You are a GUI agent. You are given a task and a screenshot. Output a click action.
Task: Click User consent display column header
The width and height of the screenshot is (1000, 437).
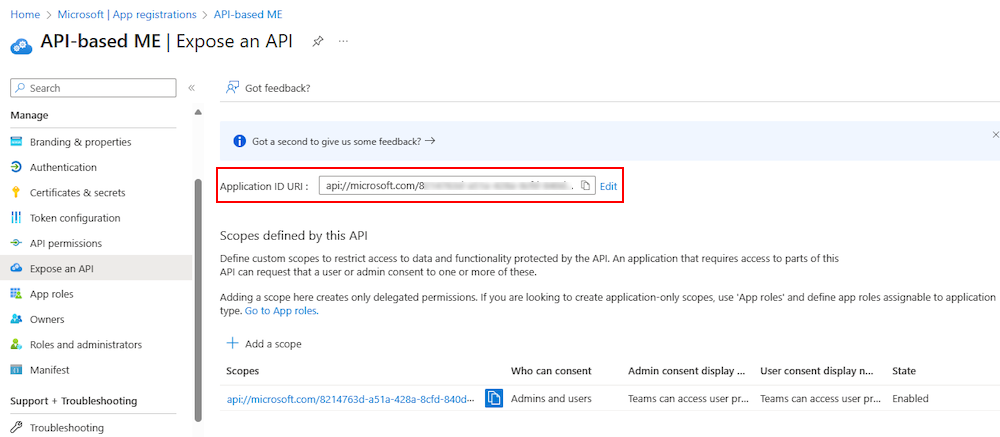(818, 371)
